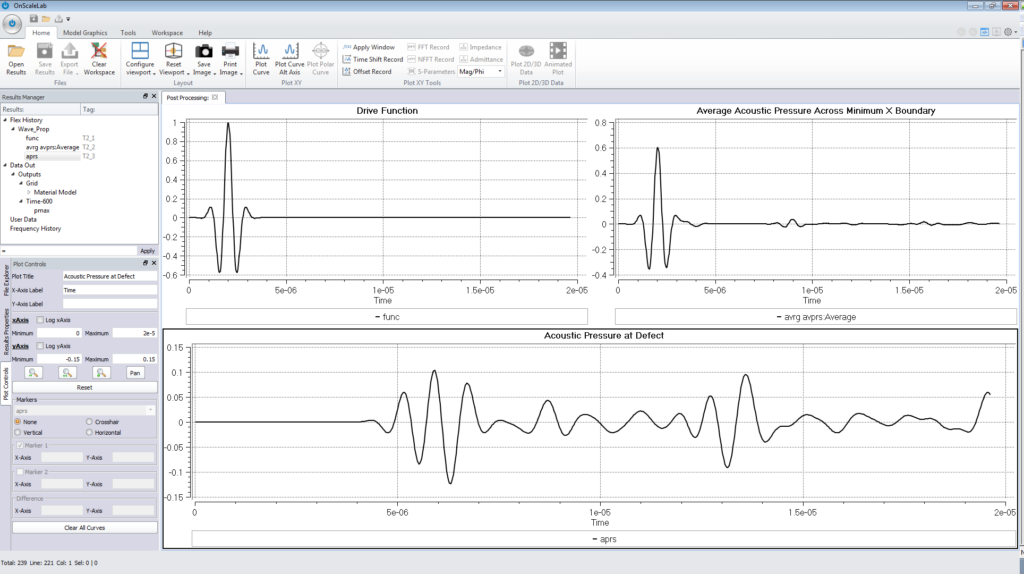Switch to the Model Graphics ribbon tab
The image size is (1024, 574).
pyautogui.click(x=85, y=33)
